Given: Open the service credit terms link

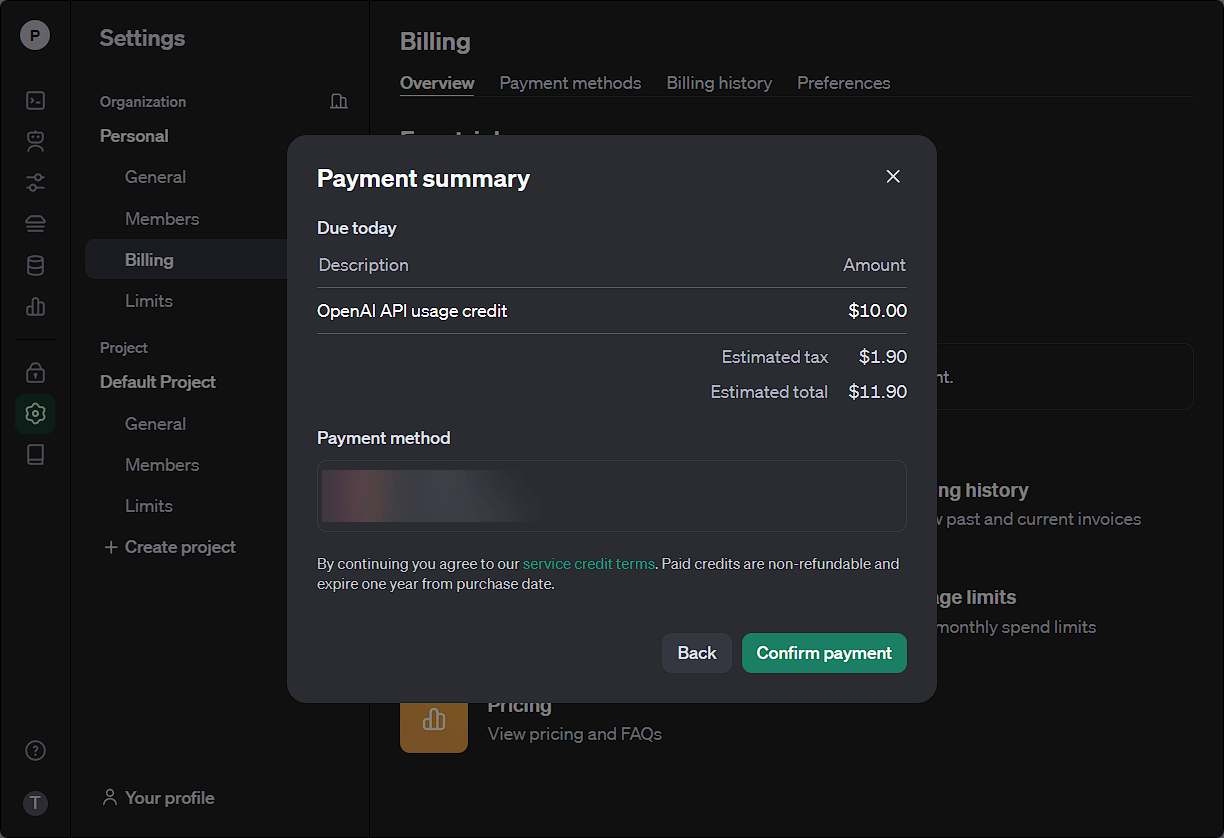Looking at the screenshot, I should [x=588, y=564].
